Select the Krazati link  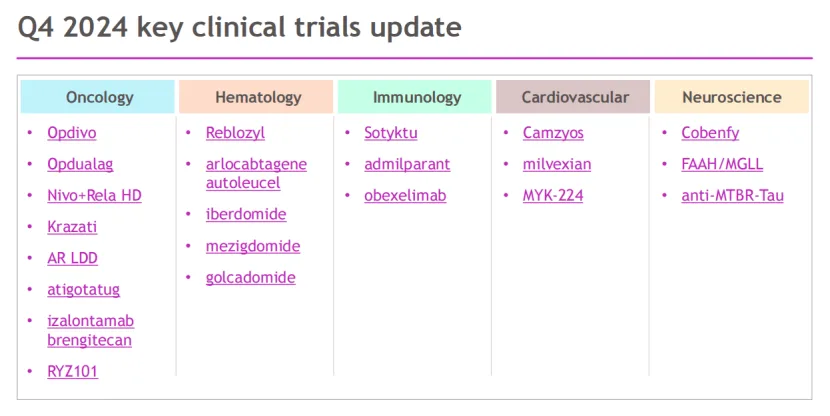point(72,227)
